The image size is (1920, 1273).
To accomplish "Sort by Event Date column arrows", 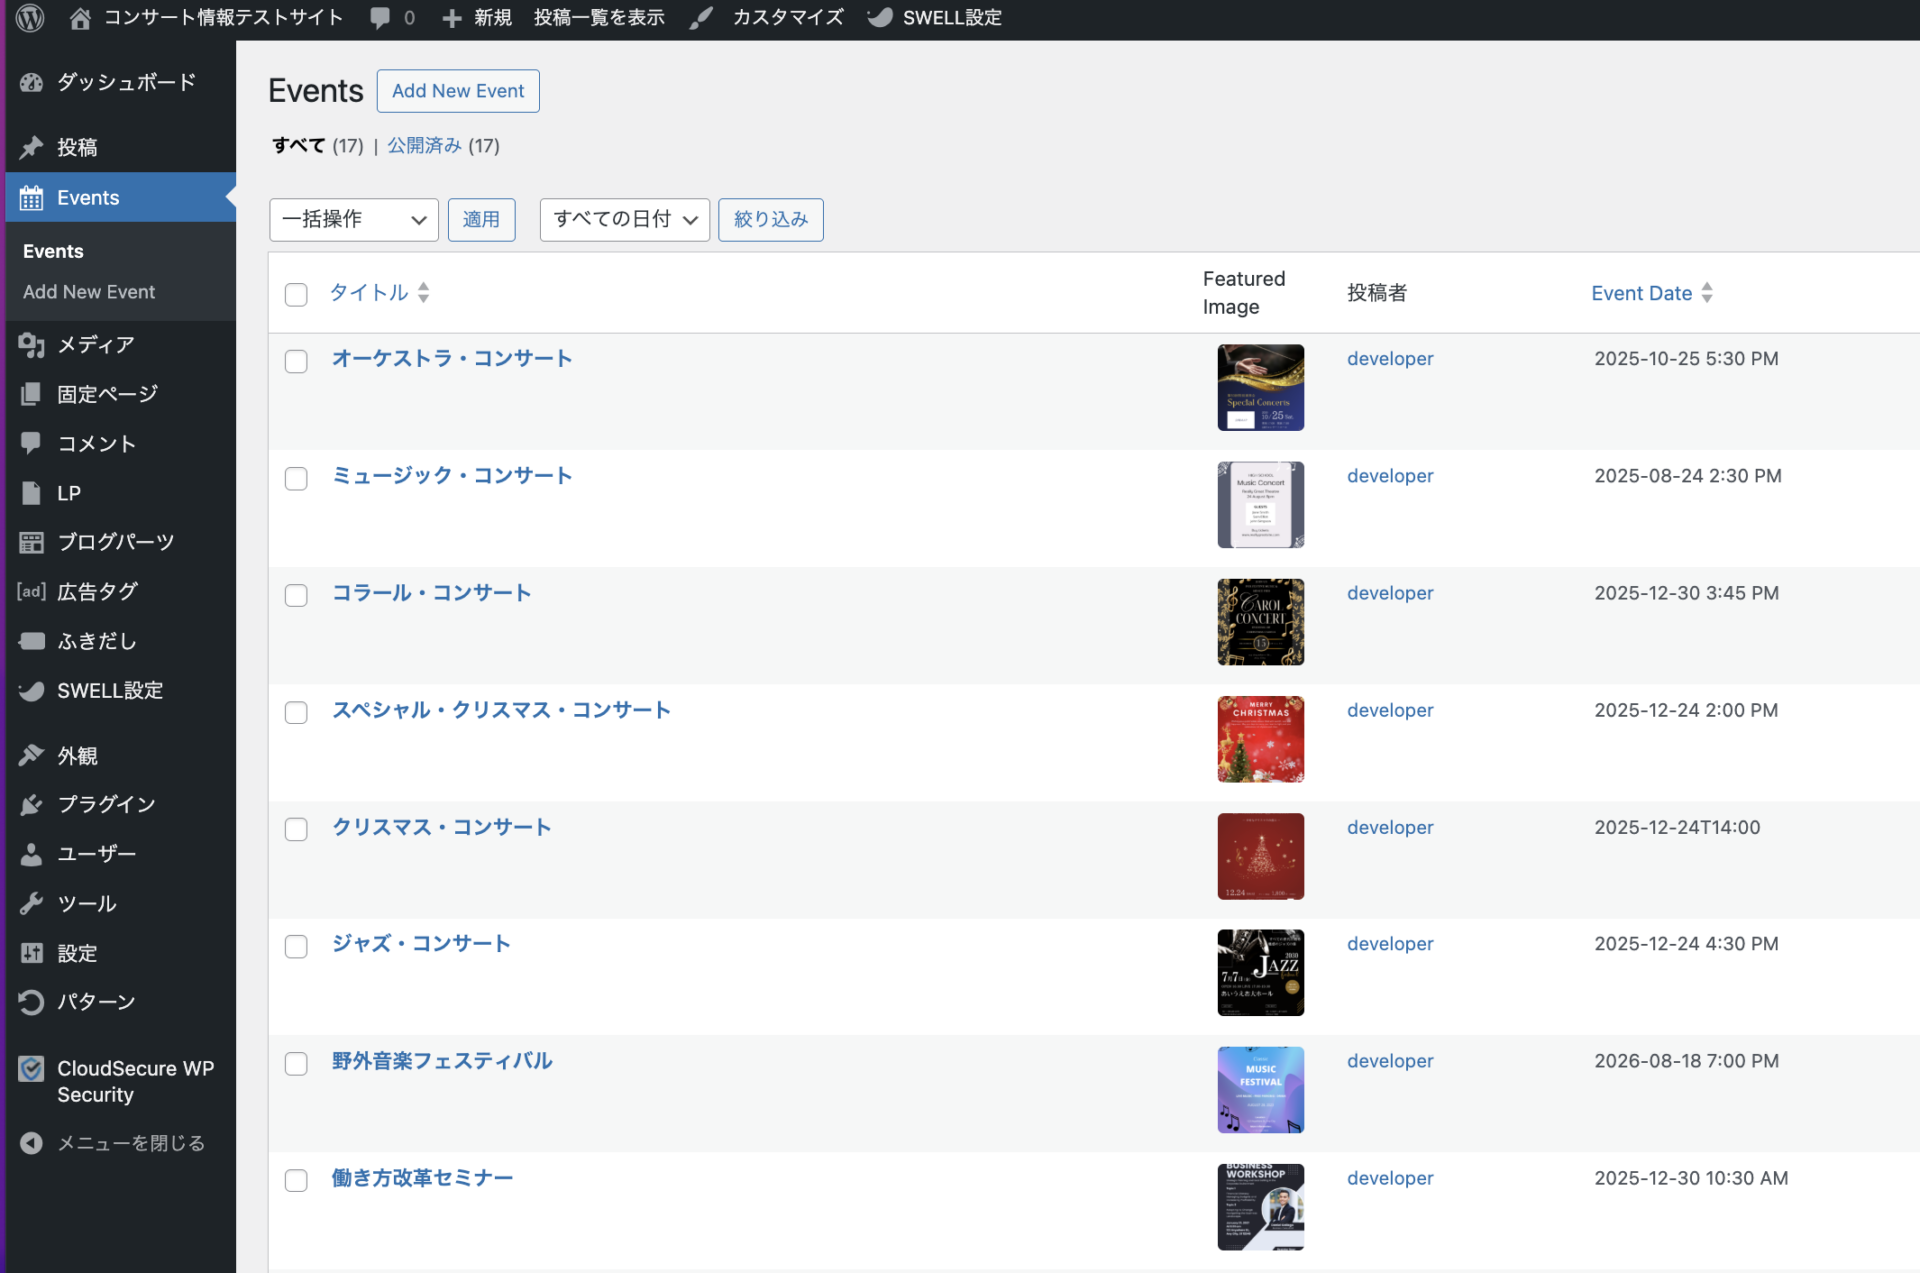I will [1707, 293].
